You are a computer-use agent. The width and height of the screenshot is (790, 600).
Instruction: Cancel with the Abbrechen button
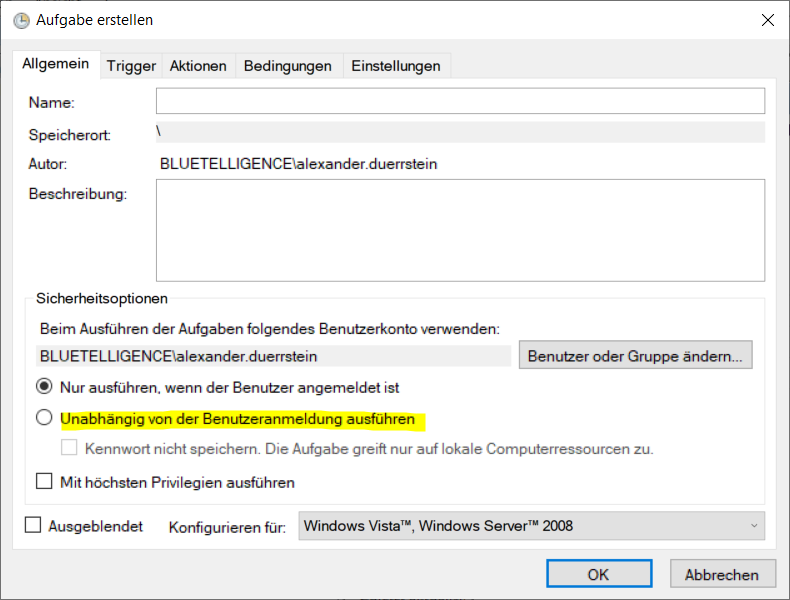point(722,574)
